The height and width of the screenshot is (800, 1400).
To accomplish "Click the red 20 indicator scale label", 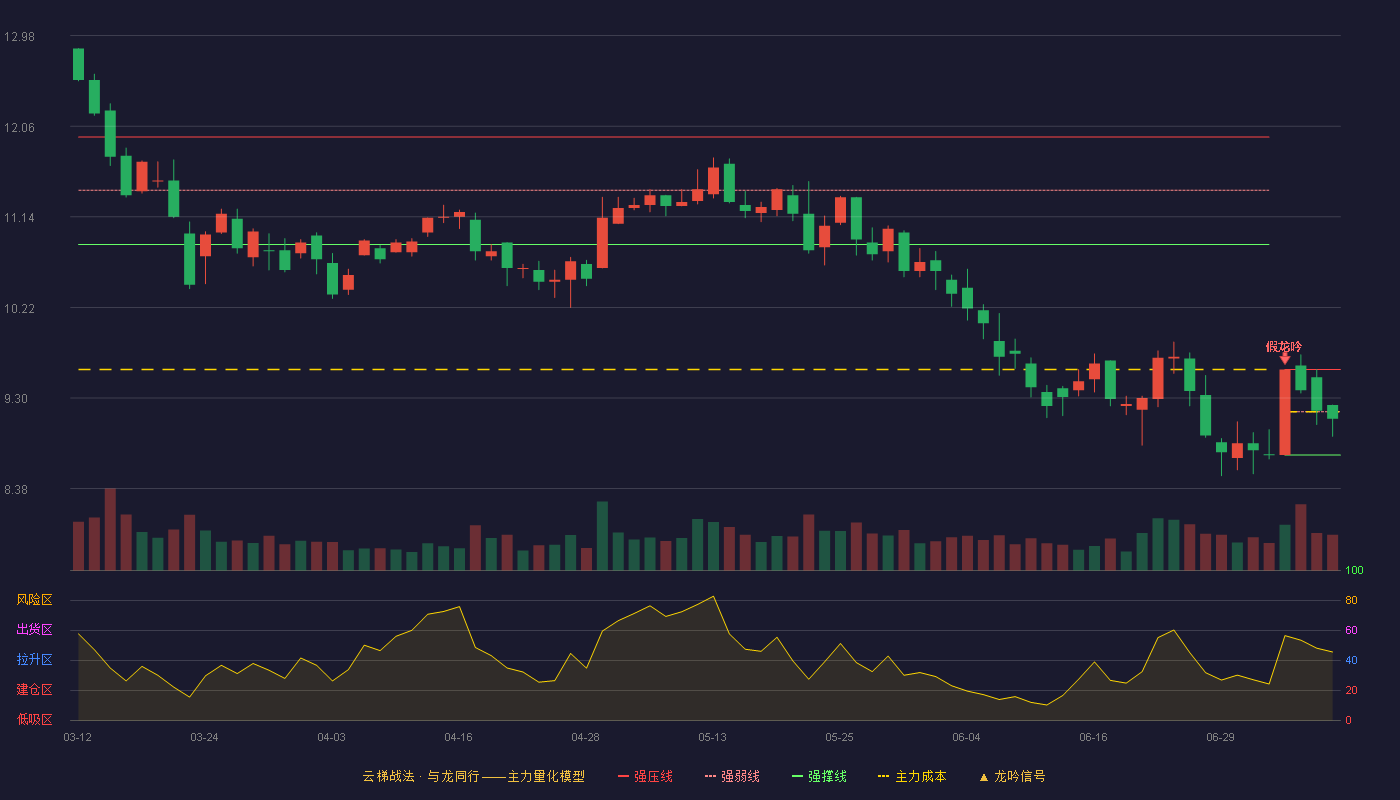I will (1351, 690).
